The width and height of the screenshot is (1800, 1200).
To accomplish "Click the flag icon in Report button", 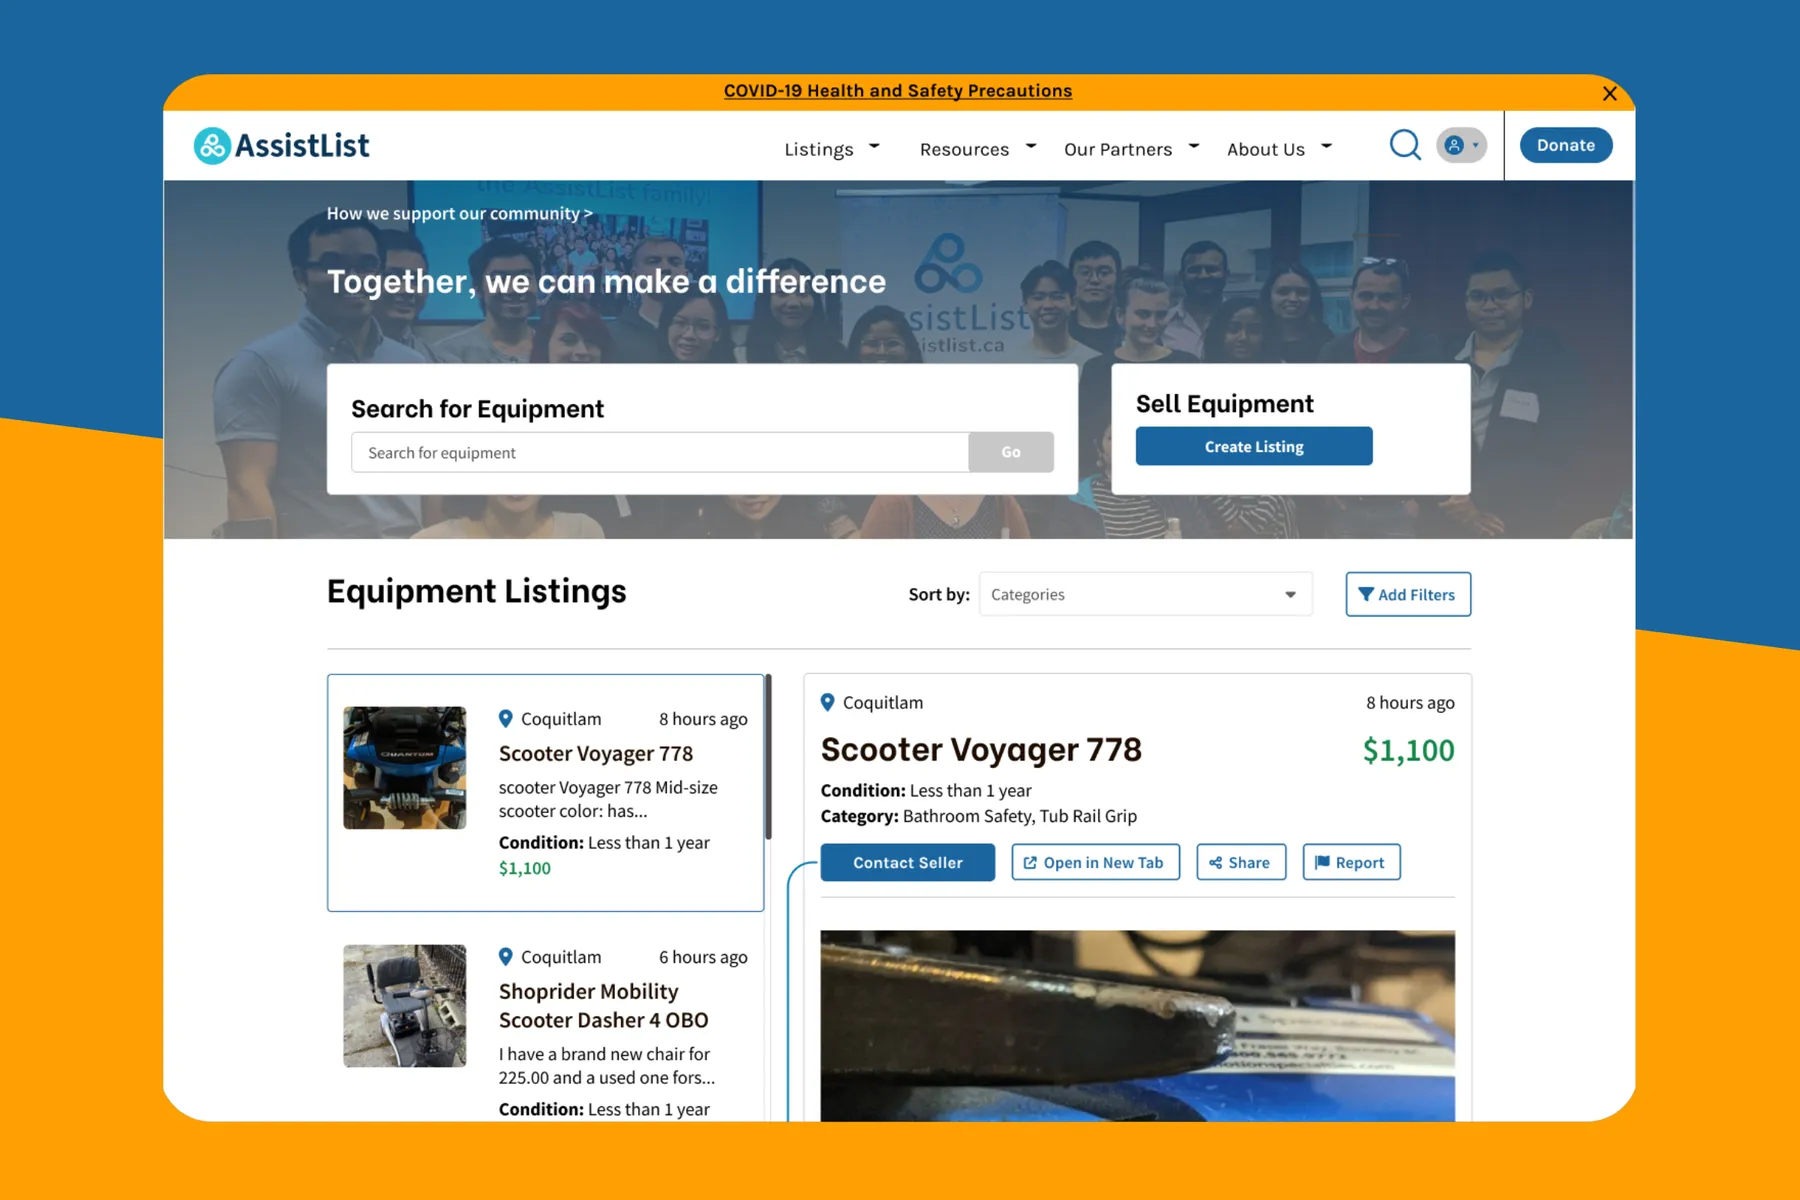I will click(x=1322, y=862).
